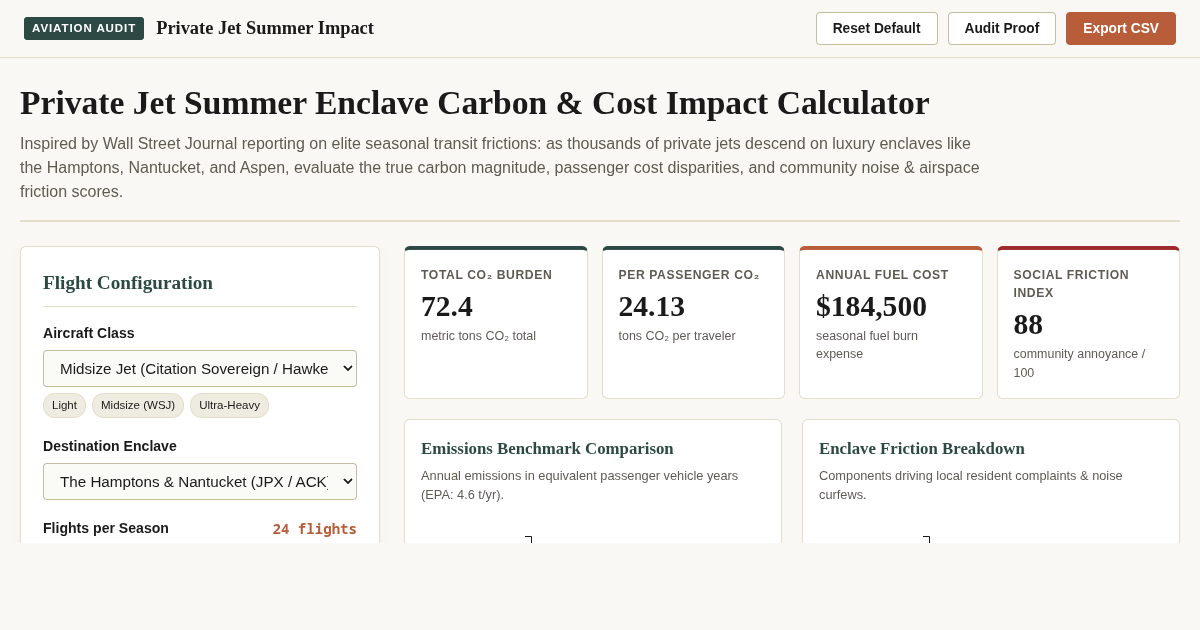This screenshot has height=630, width=1200.
Task: Open the Aircraft Class dropdown
Action: [x=200, y=368]
